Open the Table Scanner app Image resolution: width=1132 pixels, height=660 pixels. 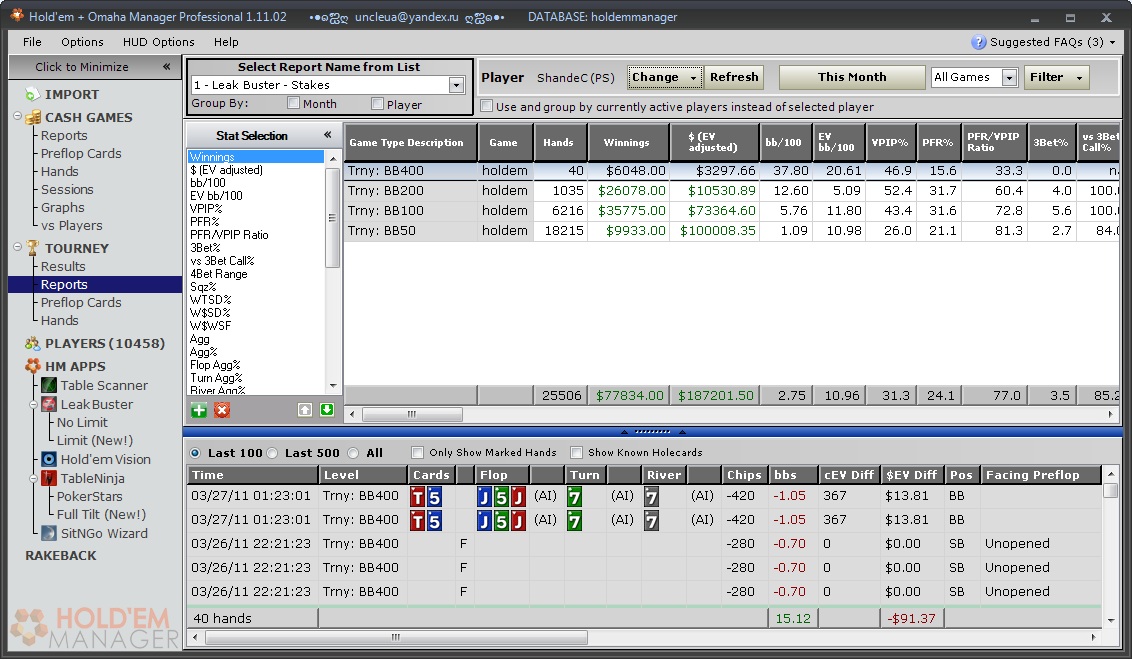click(x=103, y=386)
